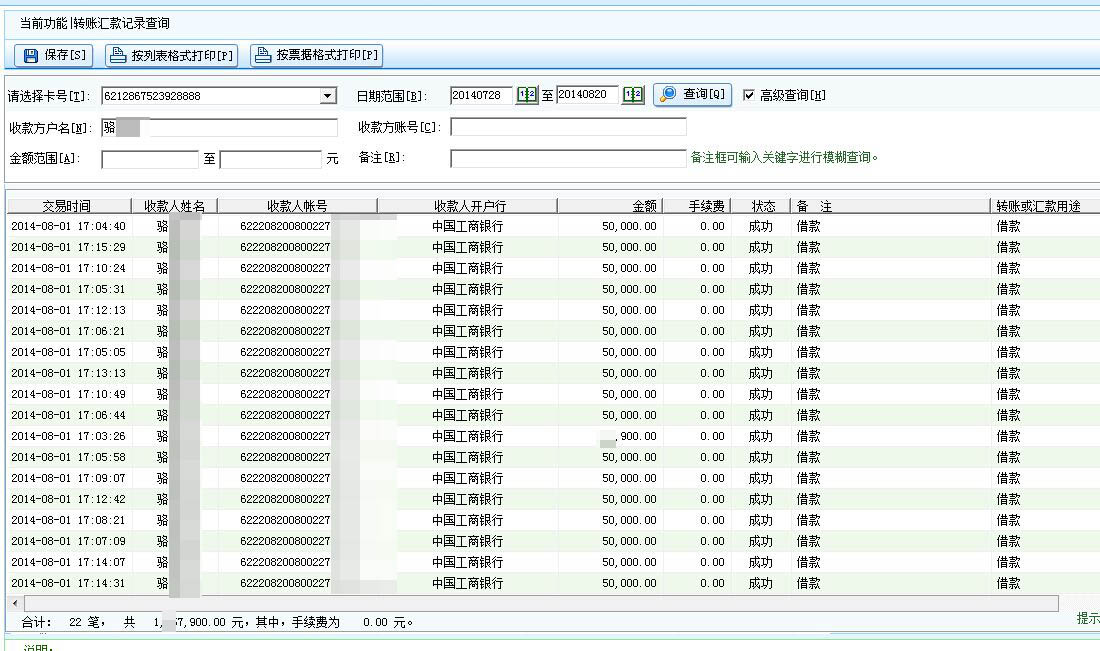Click the 备注 keyword input field

pos(568,159)
